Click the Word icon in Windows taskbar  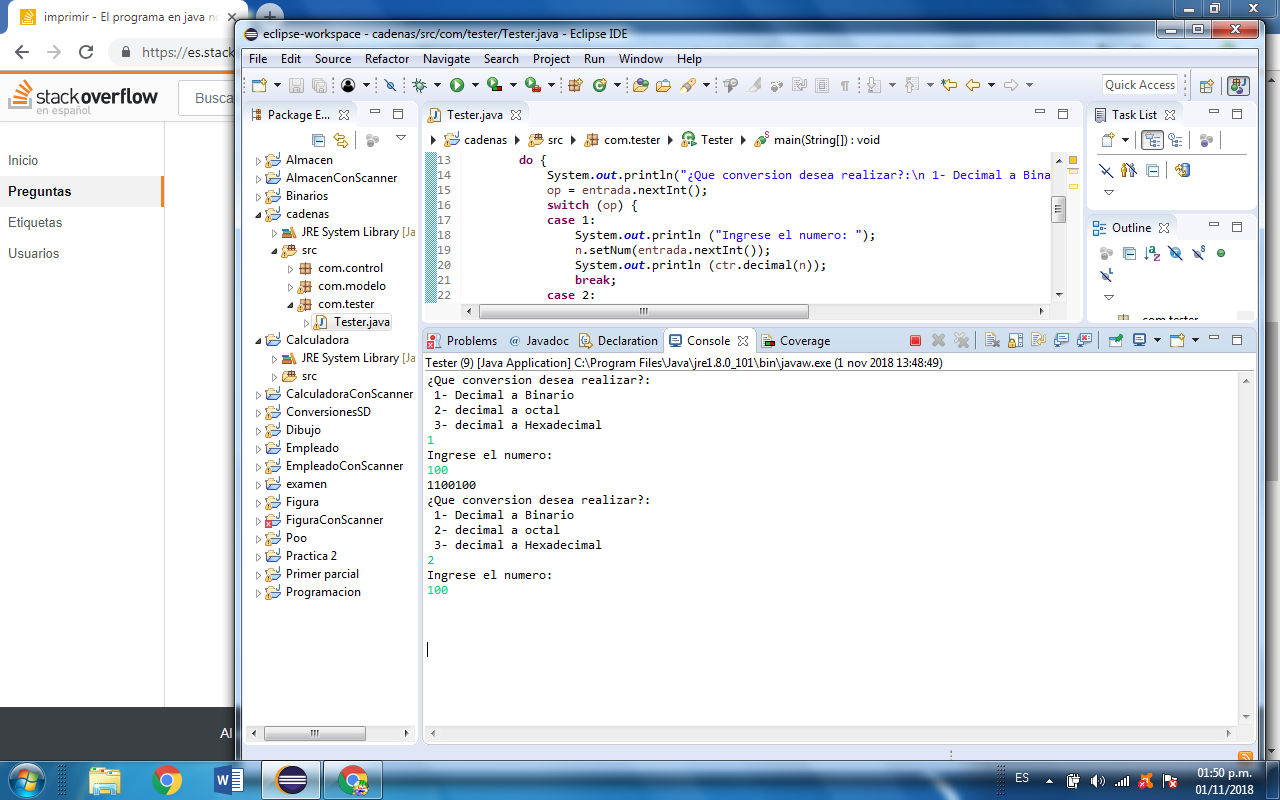[229, 779]
